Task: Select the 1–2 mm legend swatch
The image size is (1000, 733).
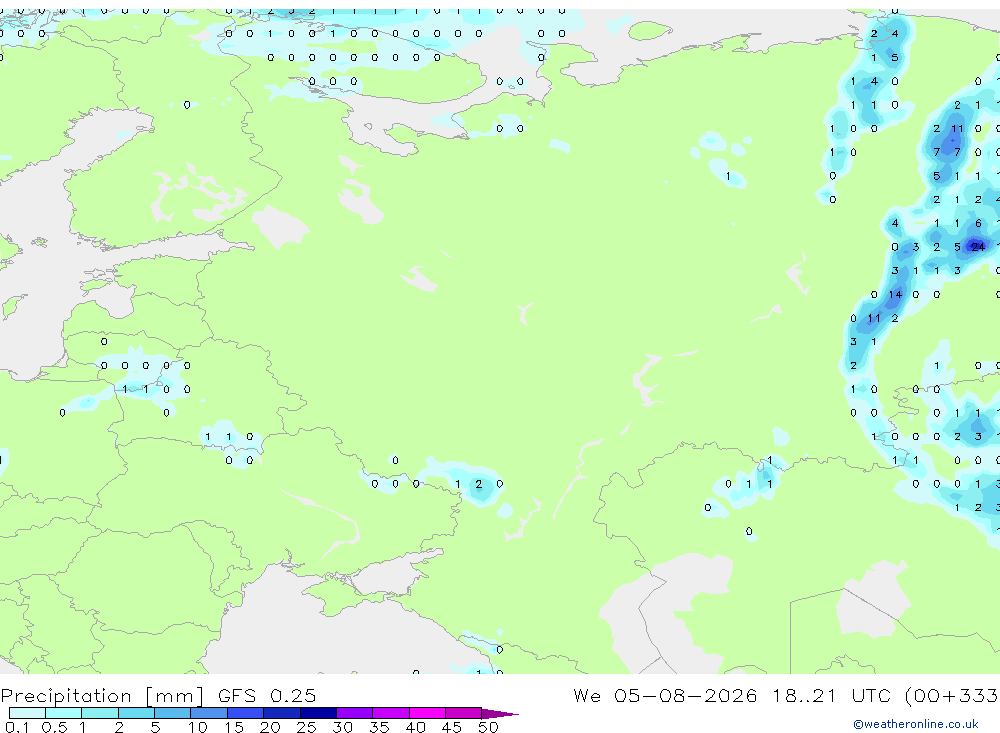Action: pyautogui.click(x=100, y=713)
